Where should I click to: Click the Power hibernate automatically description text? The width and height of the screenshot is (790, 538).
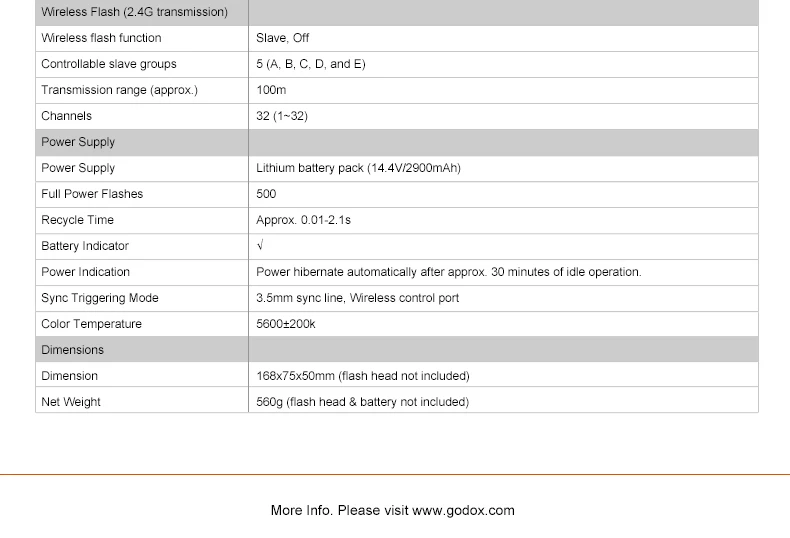(x=448, y=272)
